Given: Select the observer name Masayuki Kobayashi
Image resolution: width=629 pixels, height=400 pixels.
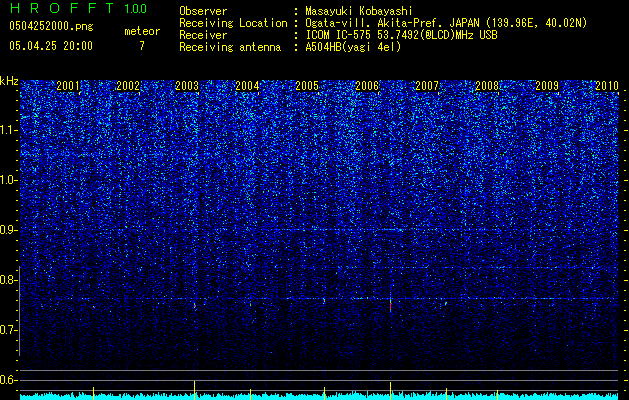Looking at the screenshot, I should click(359, 11).
